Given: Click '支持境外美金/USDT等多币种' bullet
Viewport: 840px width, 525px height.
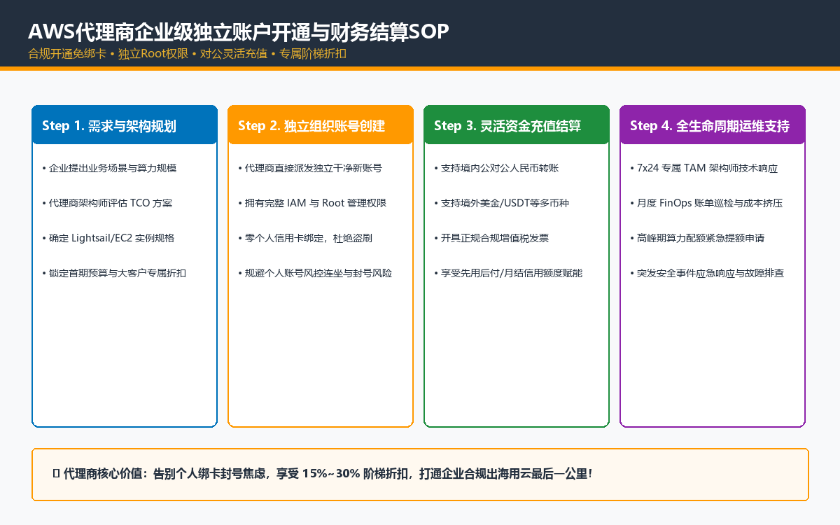Looking at the screenshot, I should (501, 203).
